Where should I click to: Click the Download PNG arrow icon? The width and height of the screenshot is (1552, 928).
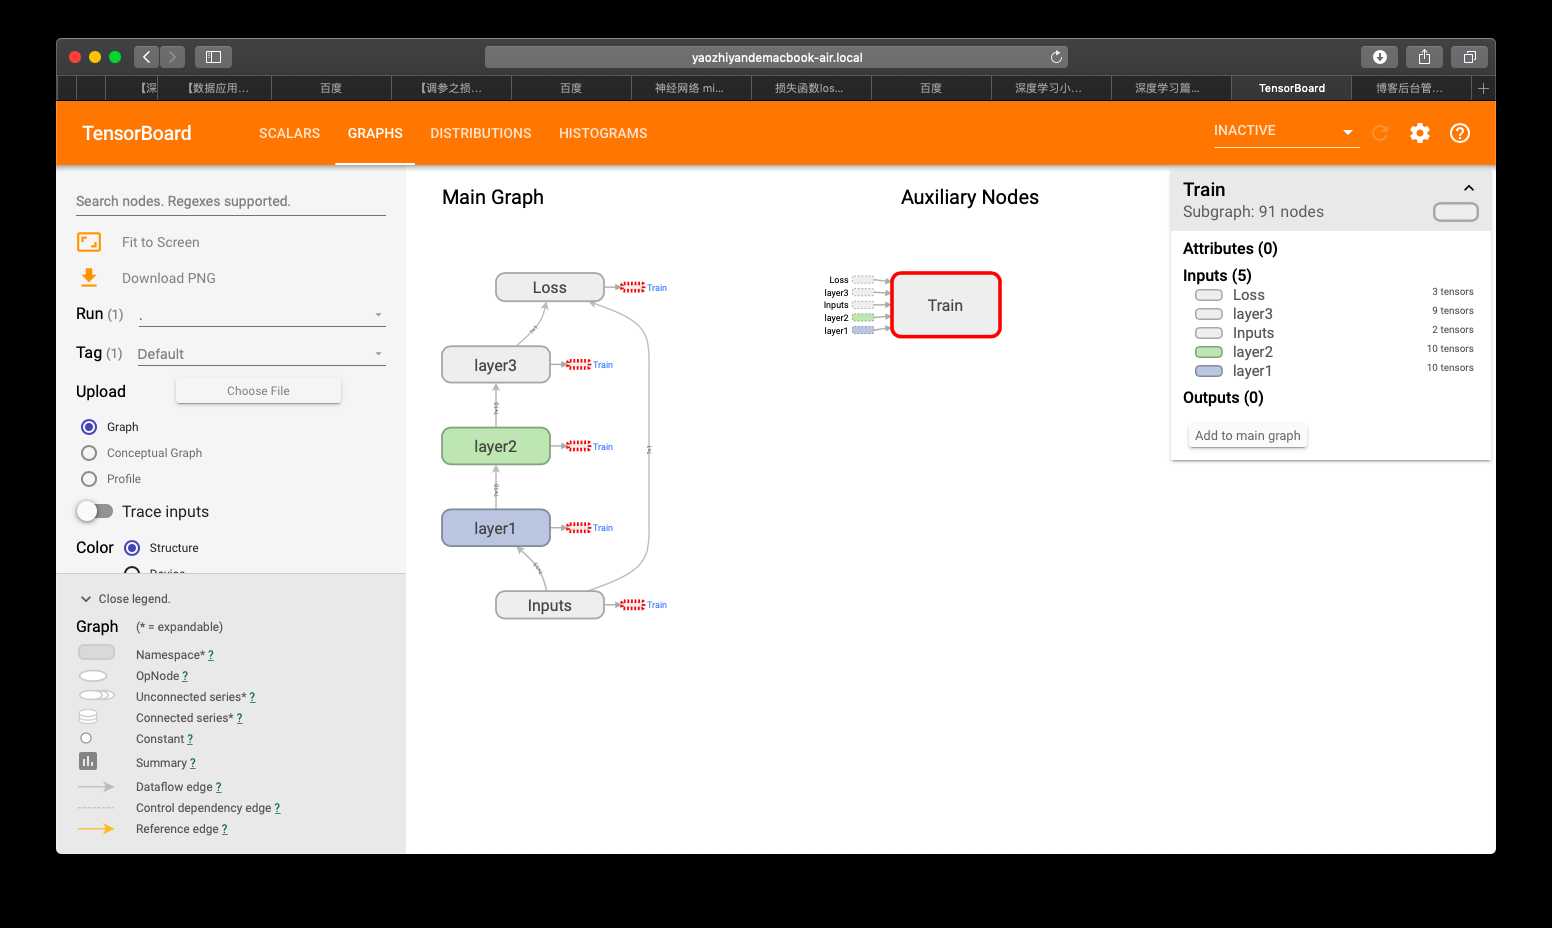coord(89,278)
